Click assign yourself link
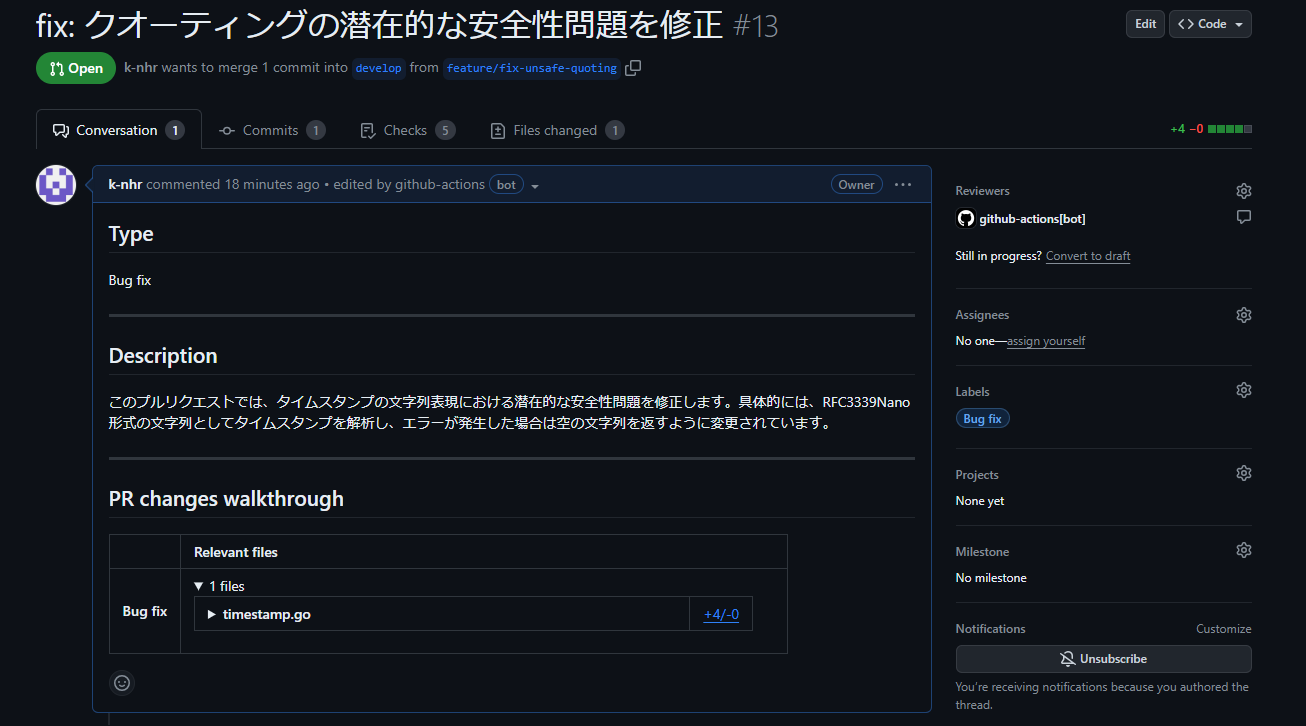 [x=1046, y=341]
